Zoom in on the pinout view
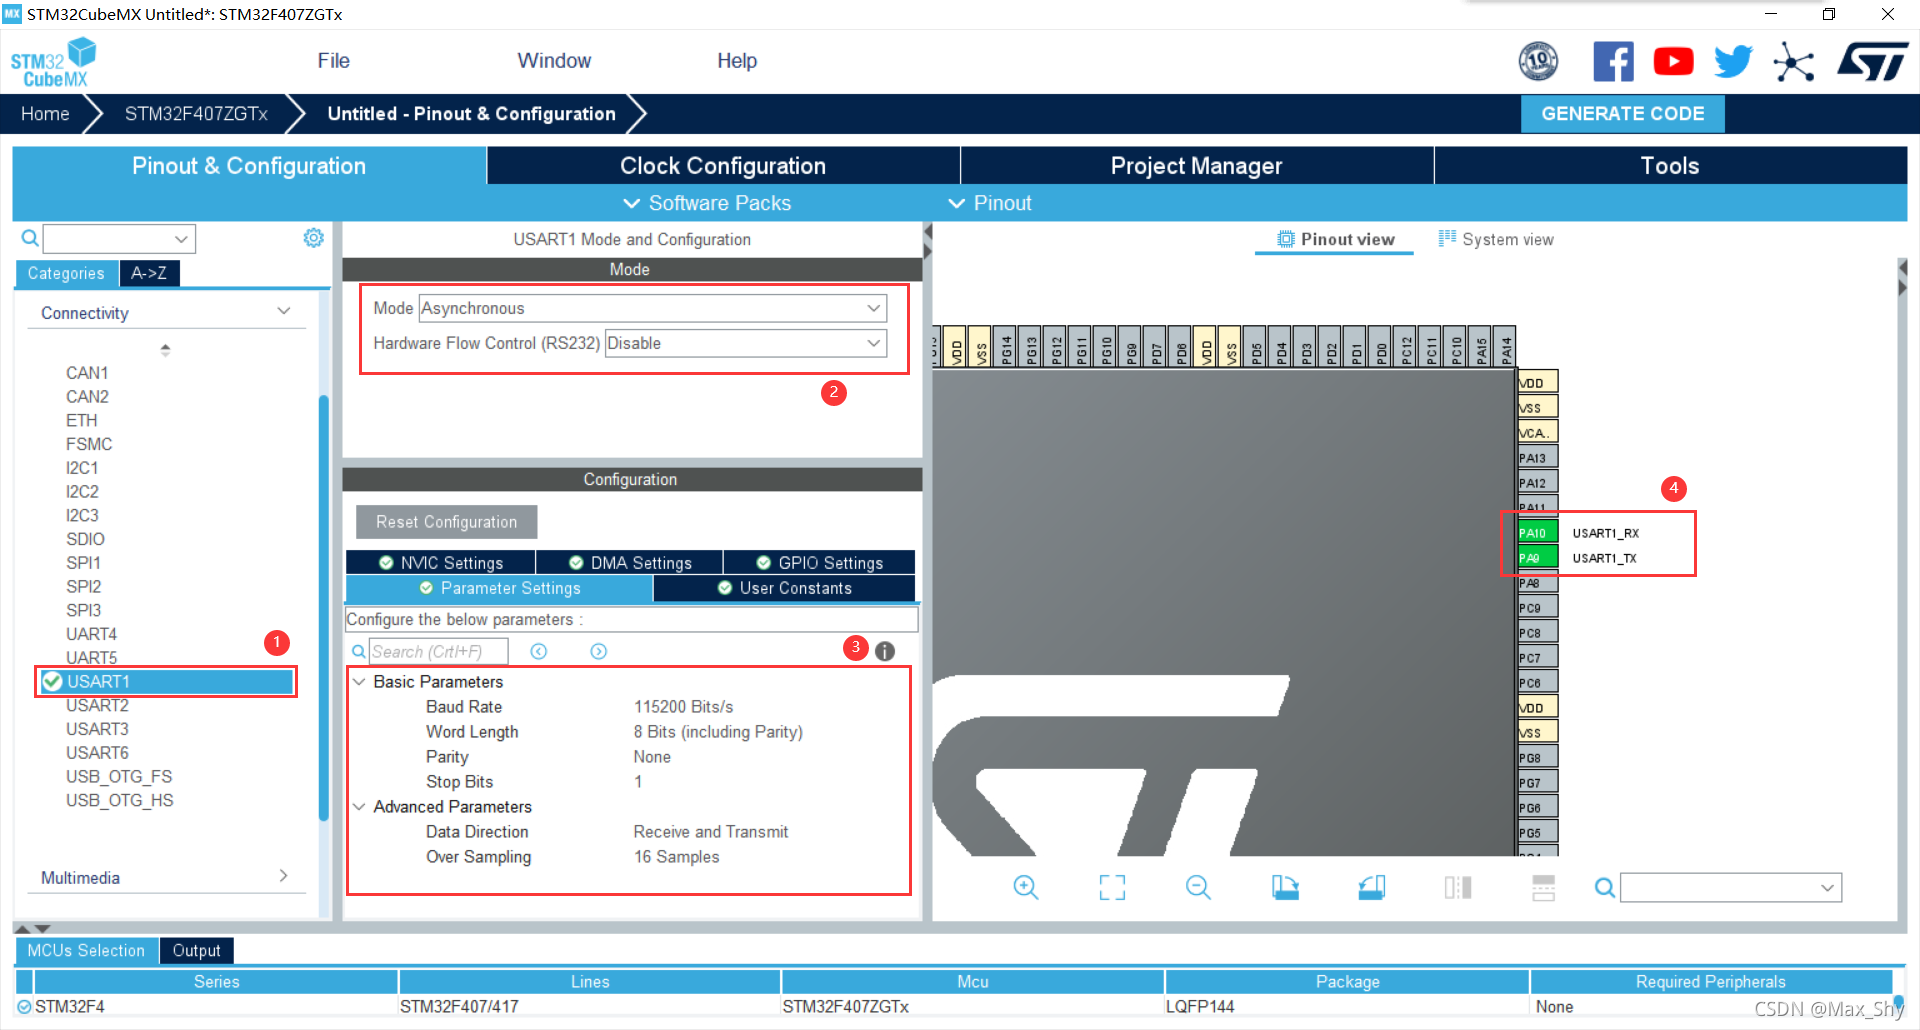This screenshot has height=1030, width=1920. point(1026,887)
